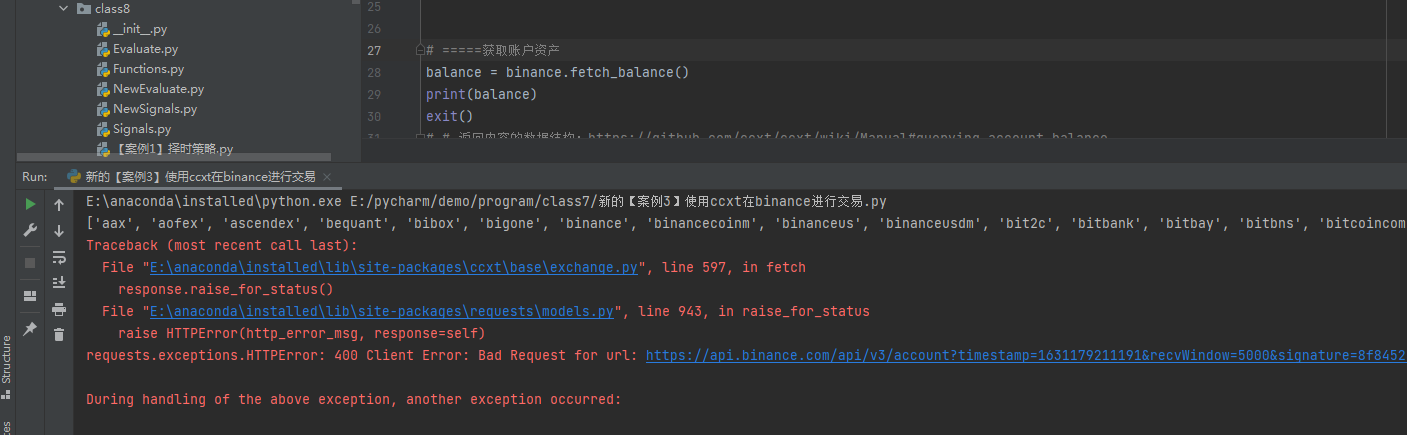Toggle Soft-Wrap in the Run console
Image resolution: width=1407 pixels, height=435 pixels.
pyautogui.click(x=59, y=257)
